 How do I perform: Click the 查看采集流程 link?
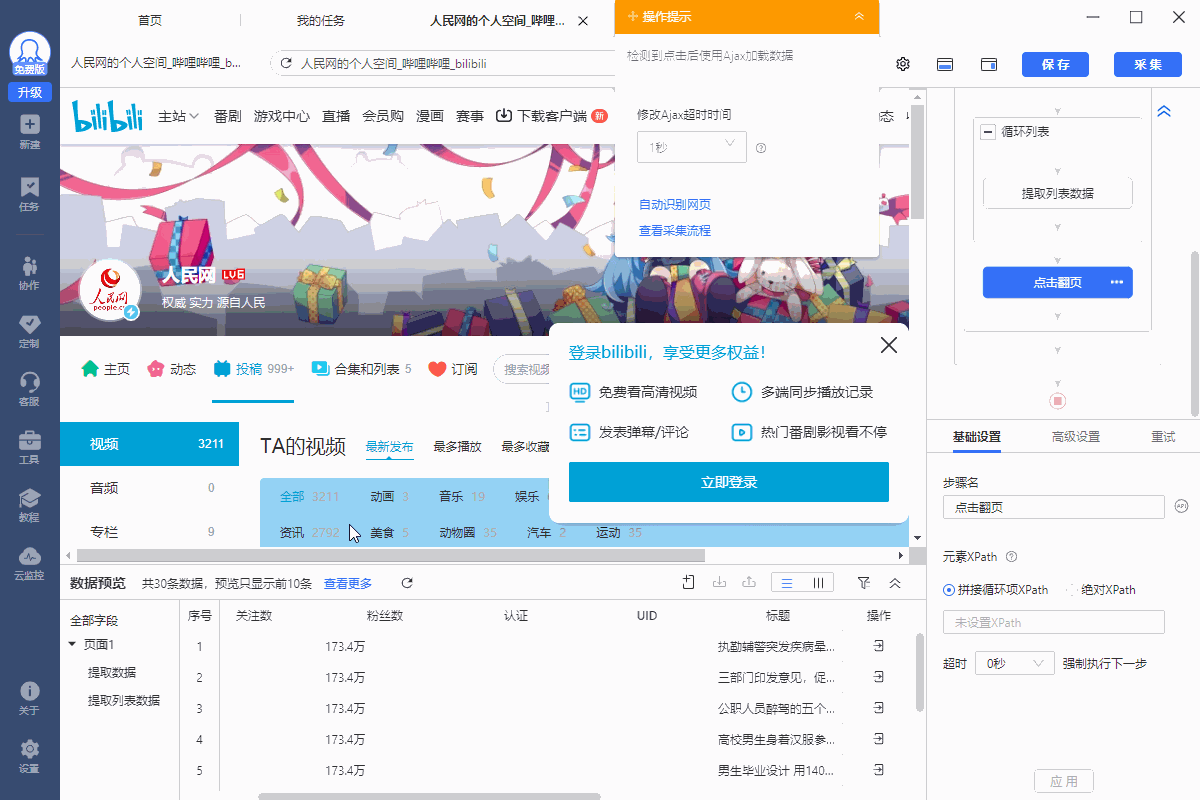[675, 230]
